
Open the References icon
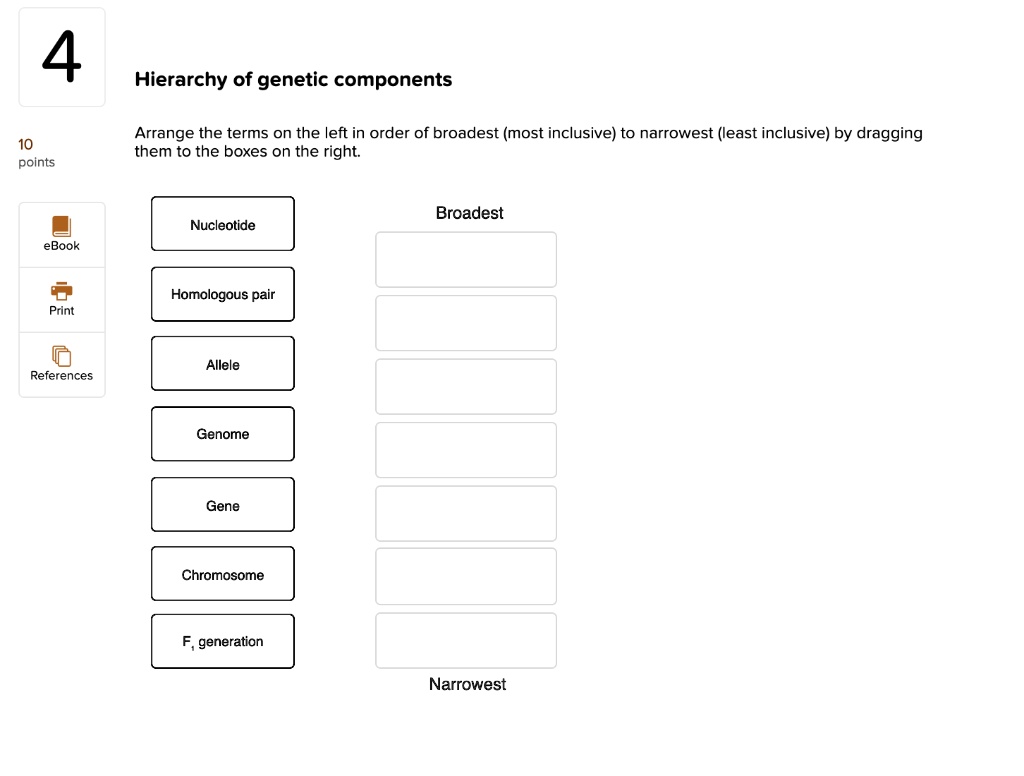click(x=61, y=364)
